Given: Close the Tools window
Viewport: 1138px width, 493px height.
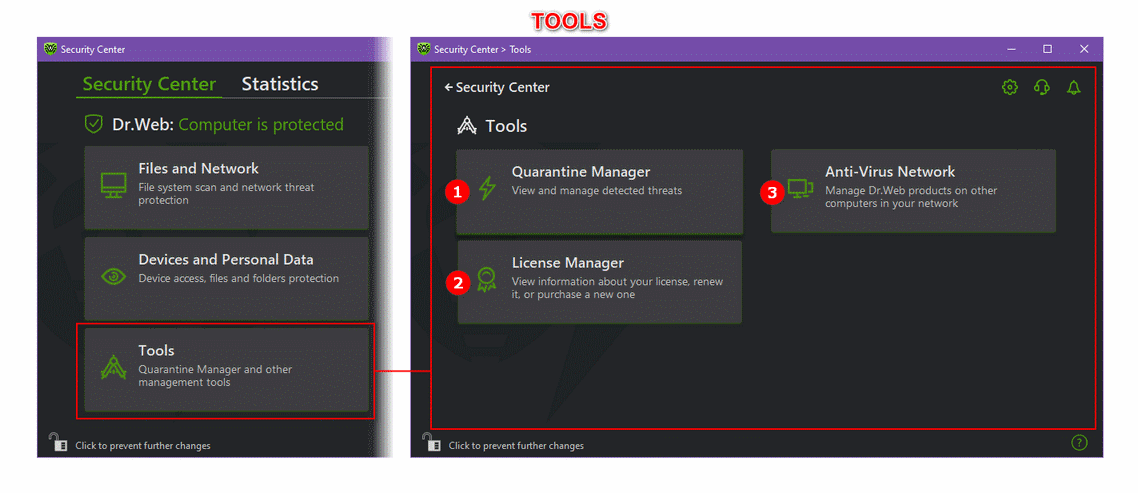Looking at the screenshot, I should [1084, 49].
